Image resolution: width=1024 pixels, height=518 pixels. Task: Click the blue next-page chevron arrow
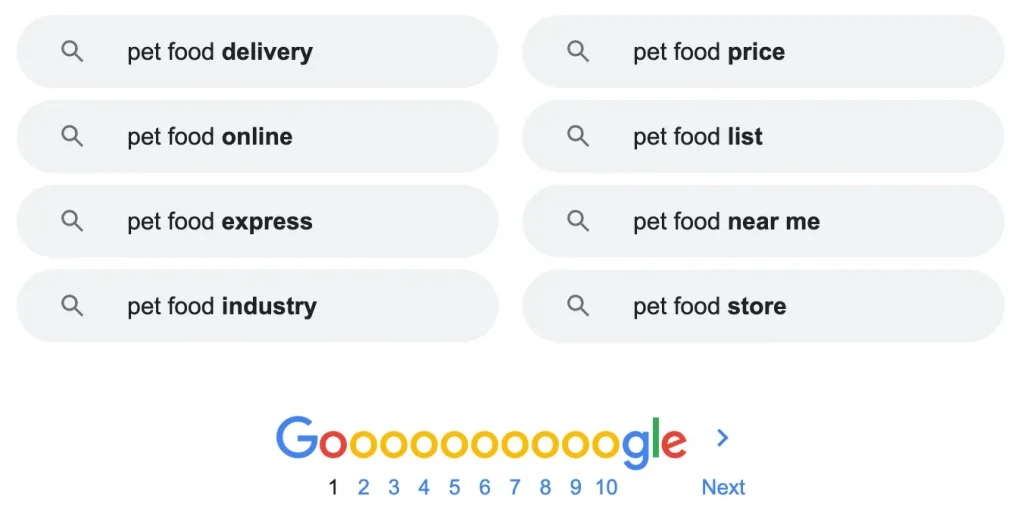(x=722, y=438)
